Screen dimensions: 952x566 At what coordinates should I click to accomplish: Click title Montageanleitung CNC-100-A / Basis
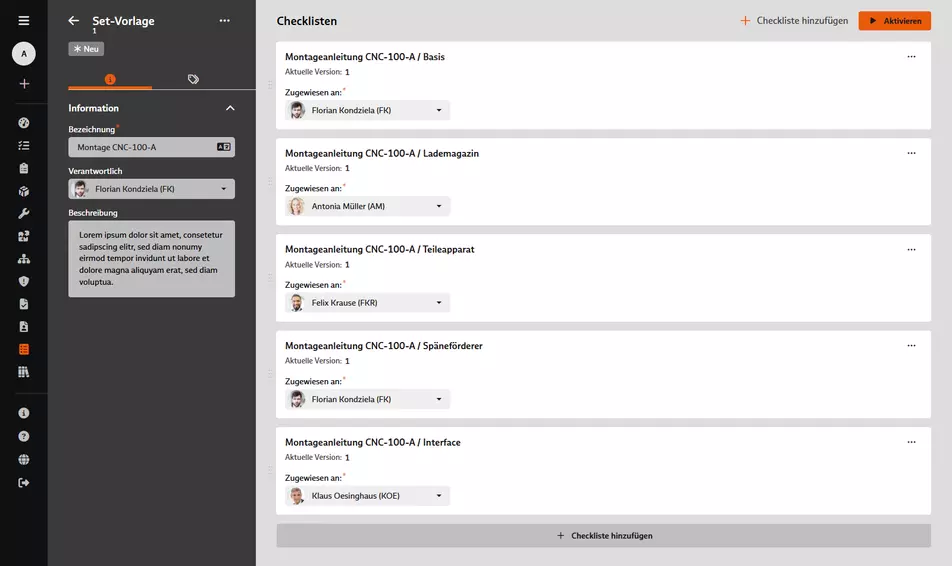tap(365, 56)
